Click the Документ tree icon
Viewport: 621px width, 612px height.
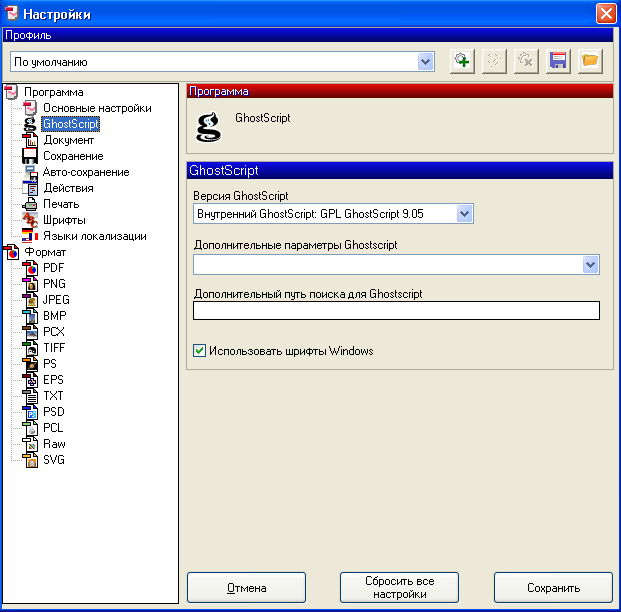tap(30, 140)
